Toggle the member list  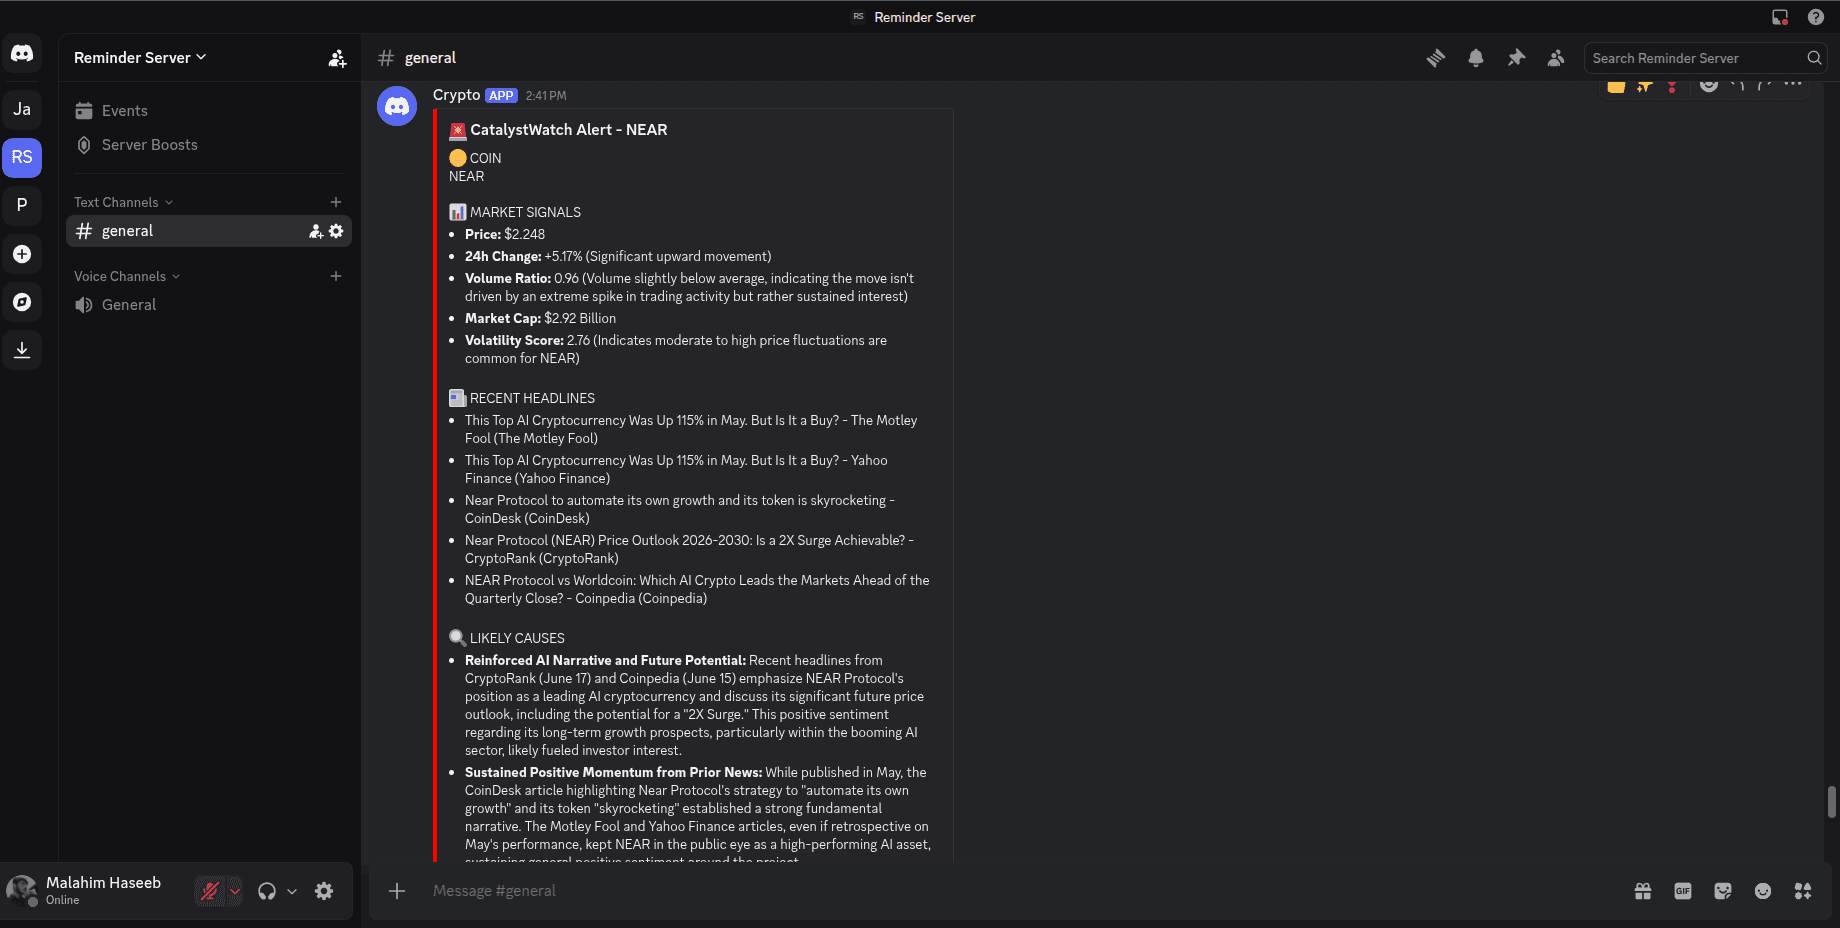(x=1556, y=58)
